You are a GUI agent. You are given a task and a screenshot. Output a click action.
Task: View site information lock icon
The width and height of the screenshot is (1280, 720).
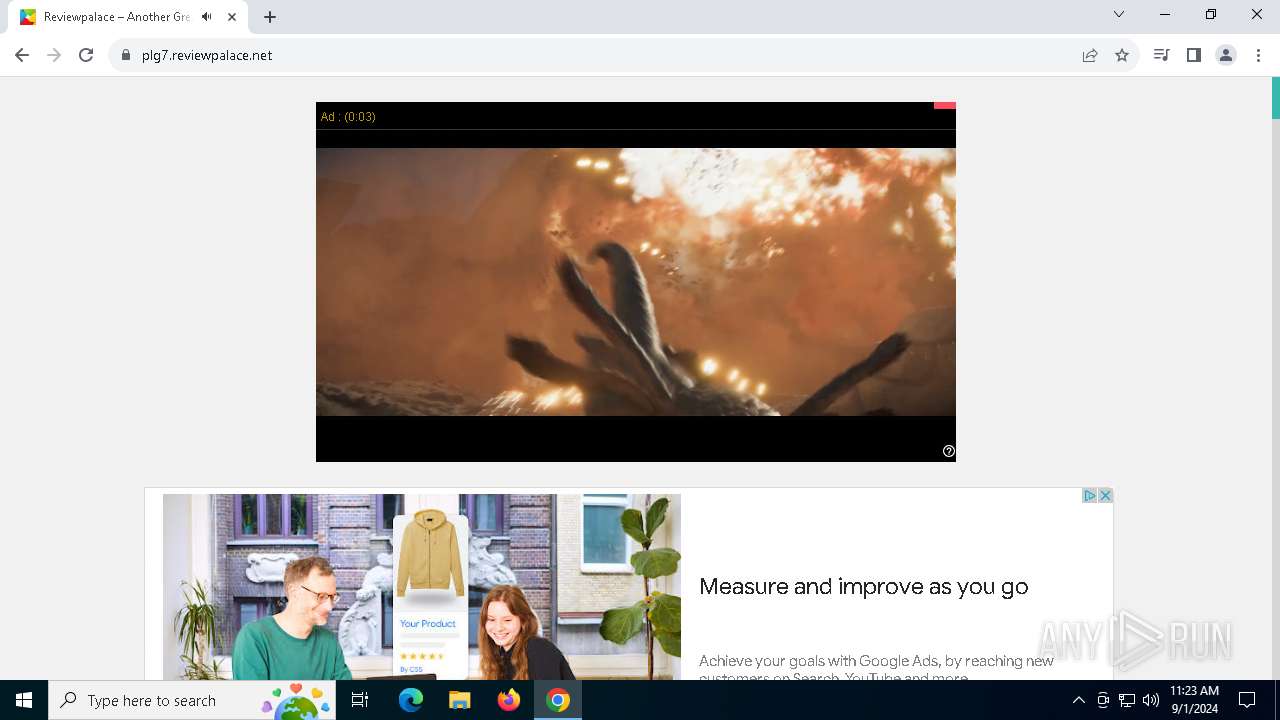[126, 55]
